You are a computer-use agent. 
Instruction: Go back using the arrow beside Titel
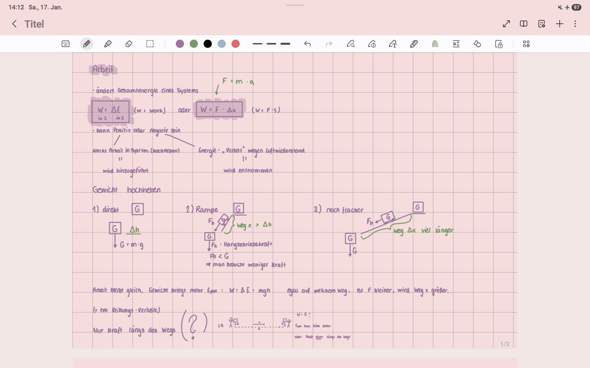point(14,24)
